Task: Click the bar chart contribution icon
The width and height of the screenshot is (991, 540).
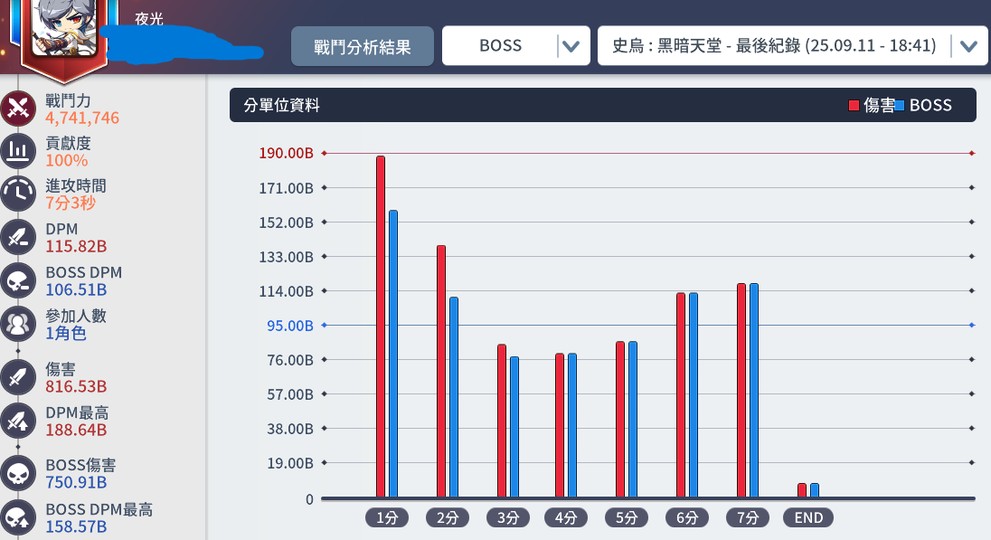Action: (18, 151)
